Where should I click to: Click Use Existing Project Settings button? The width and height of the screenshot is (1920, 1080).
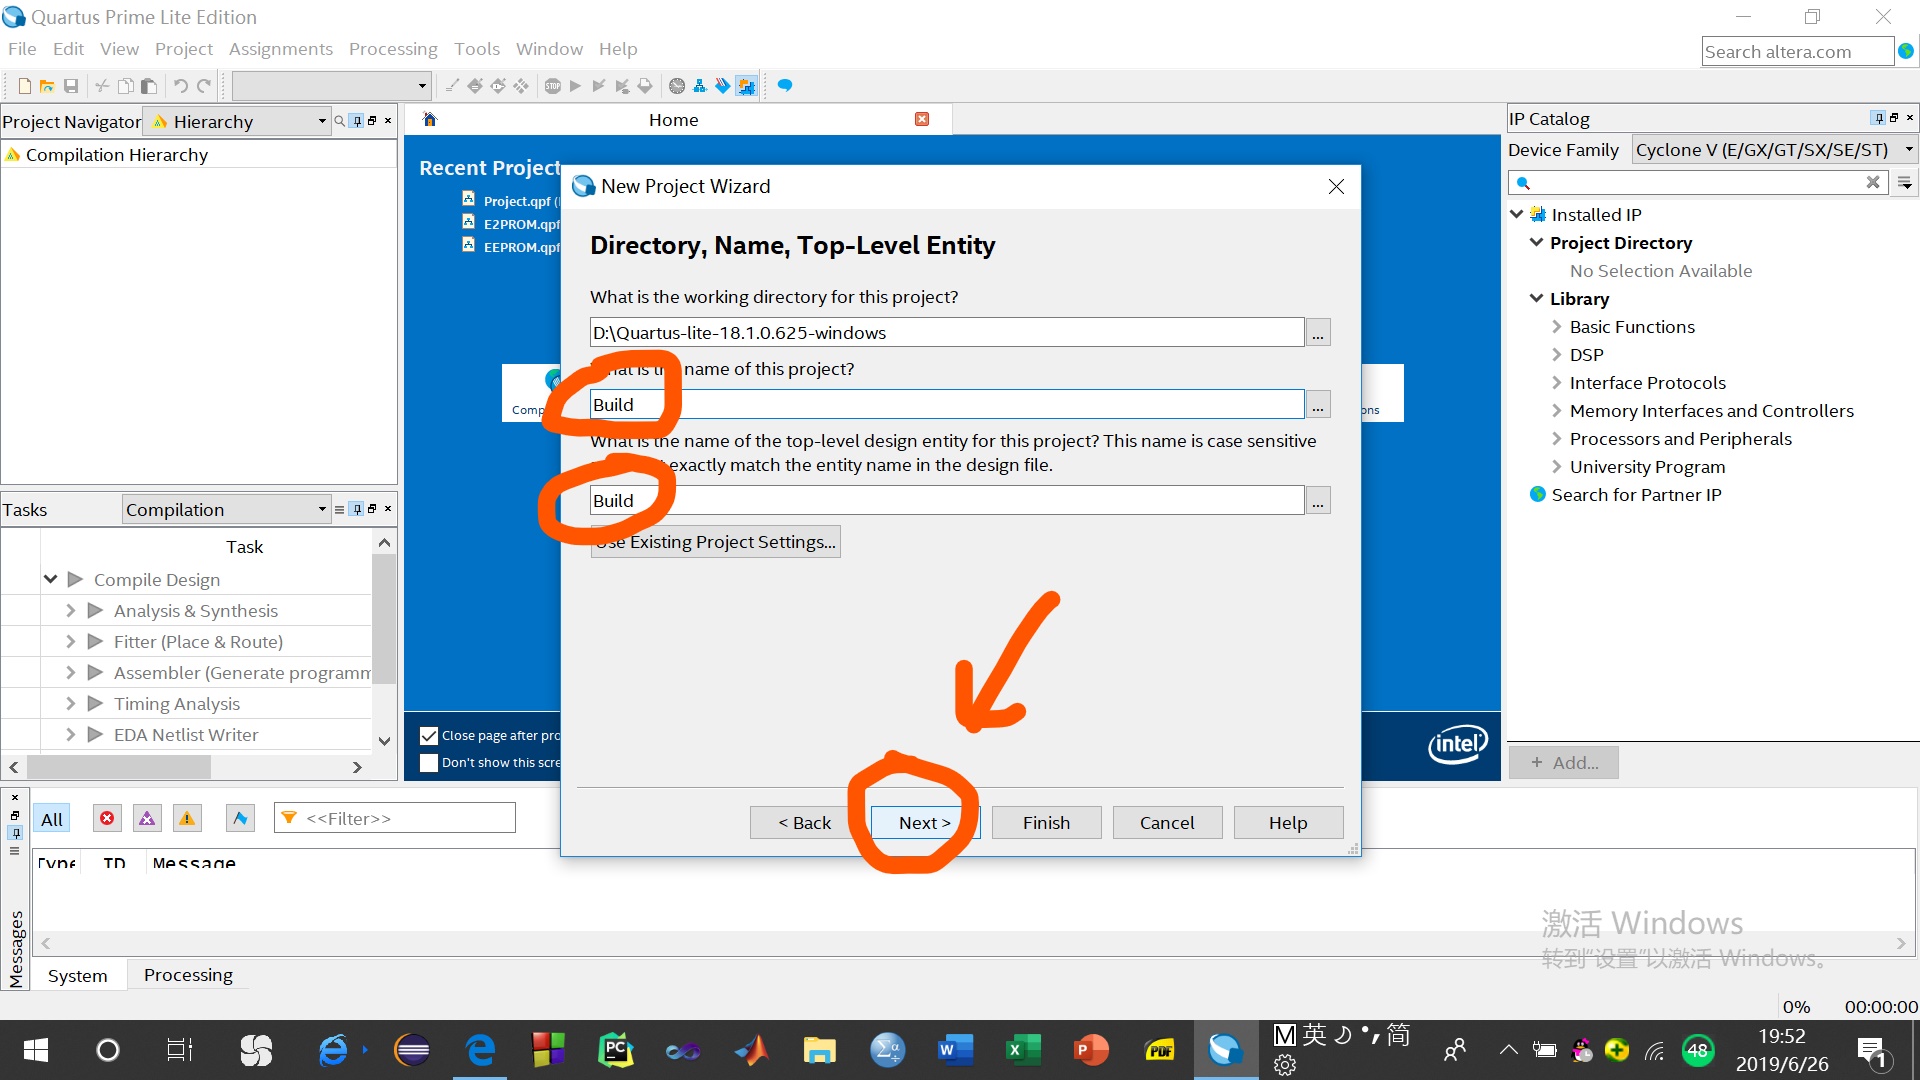tap(716, 542)
